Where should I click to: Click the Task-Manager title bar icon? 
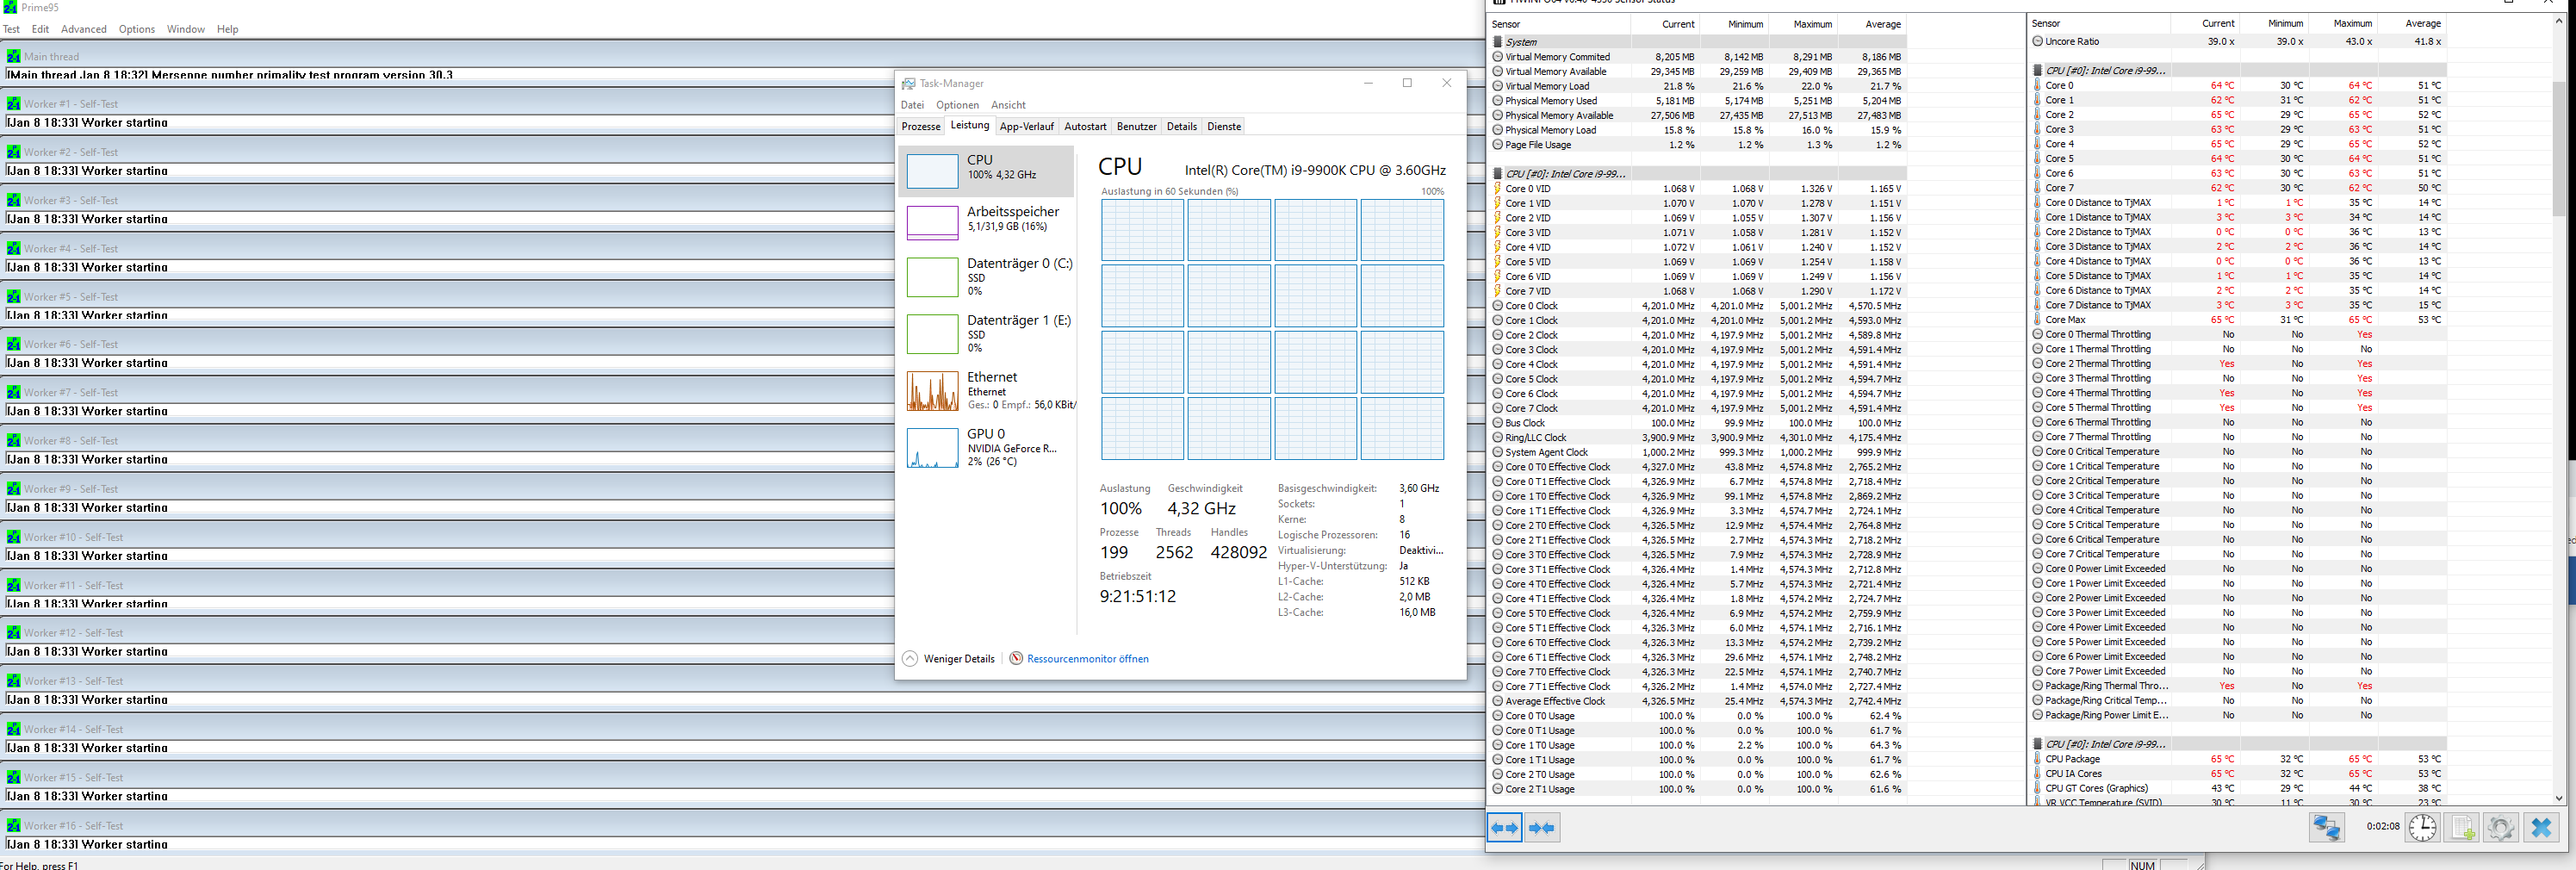(908, 83)
